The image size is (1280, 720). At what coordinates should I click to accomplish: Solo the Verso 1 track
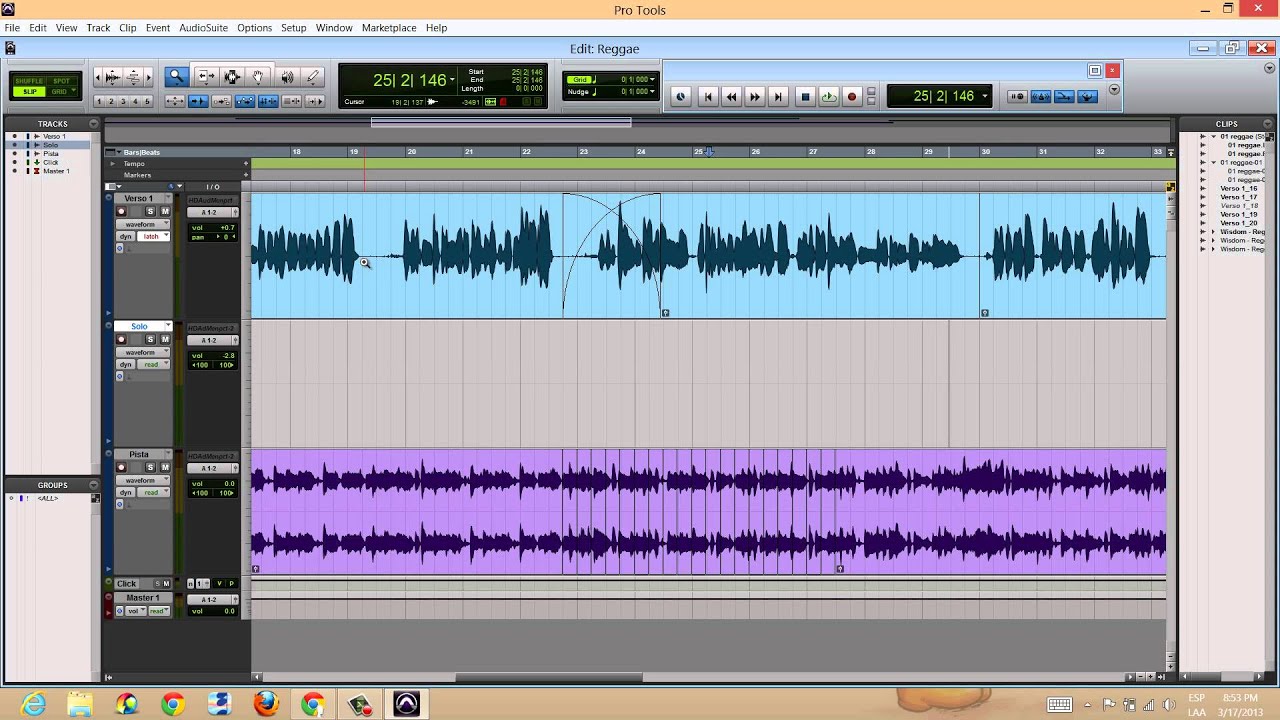point(151,211)
